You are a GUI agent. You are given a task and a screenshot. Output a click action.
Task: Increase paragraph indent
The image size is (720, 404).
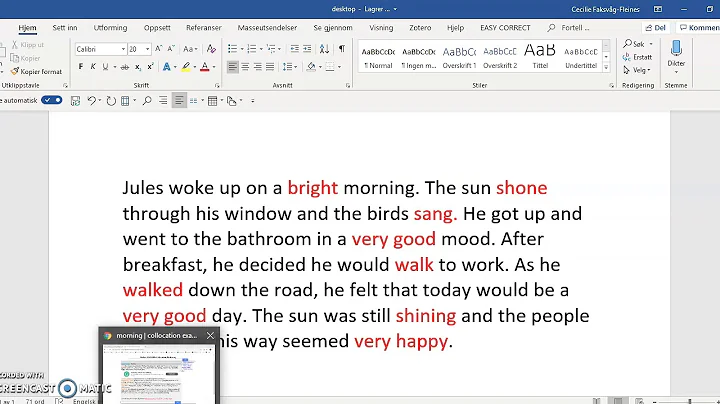(307, 49)
